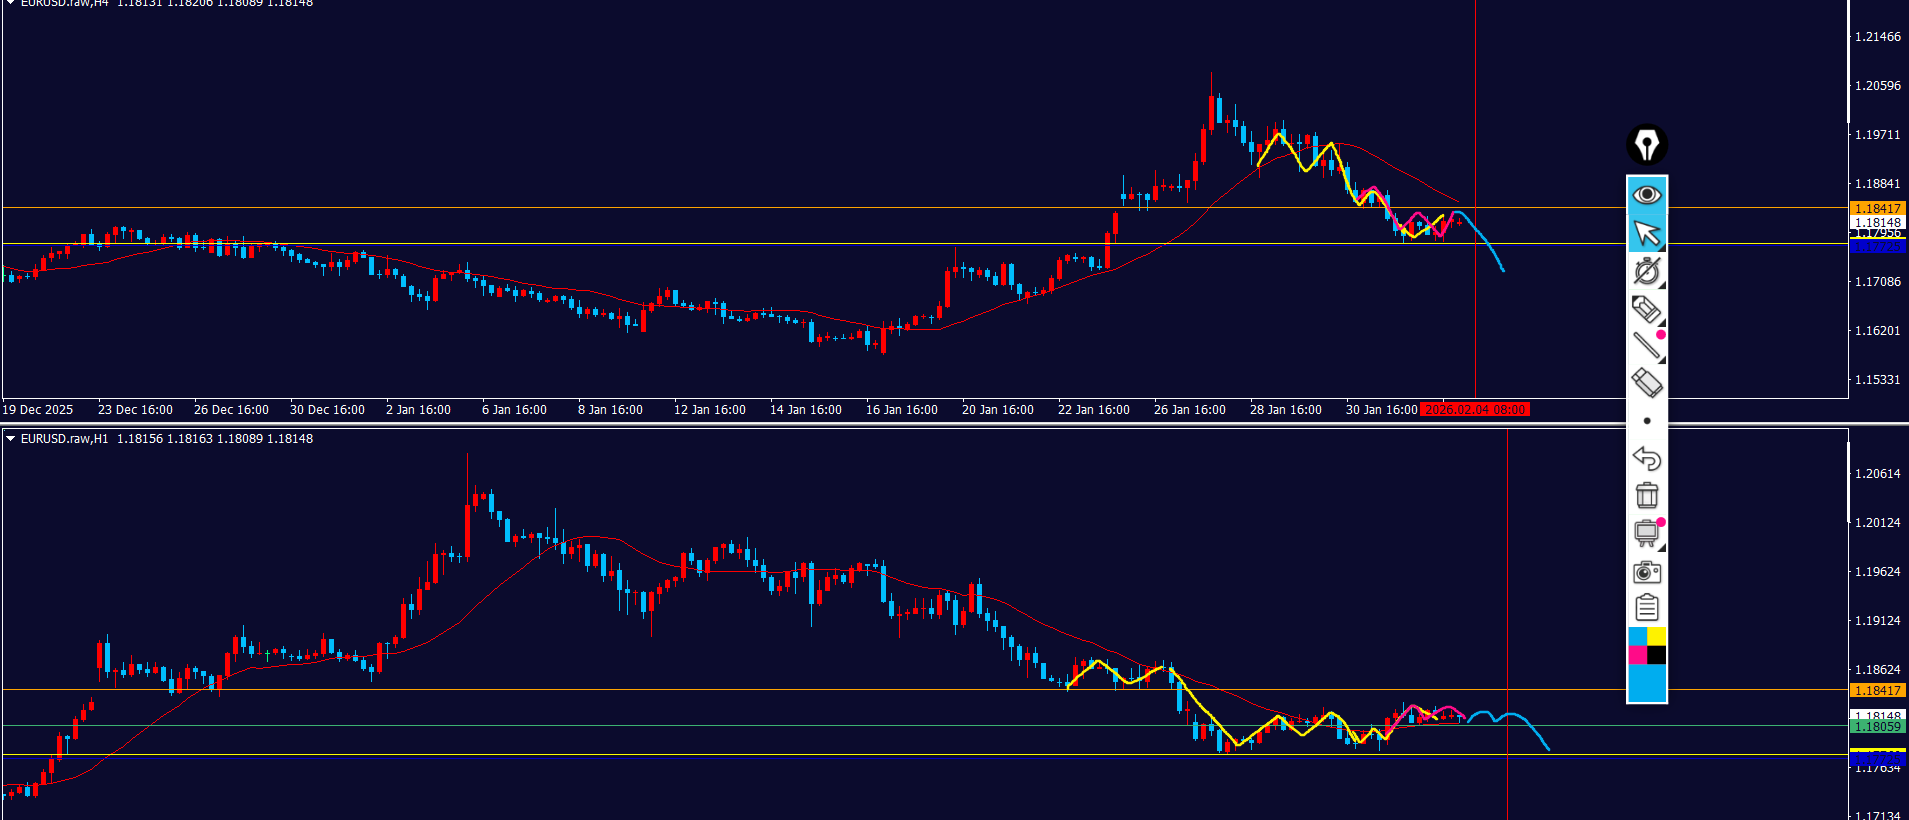Pick the eraser tool below the line tool

[x=1646, y=382]
